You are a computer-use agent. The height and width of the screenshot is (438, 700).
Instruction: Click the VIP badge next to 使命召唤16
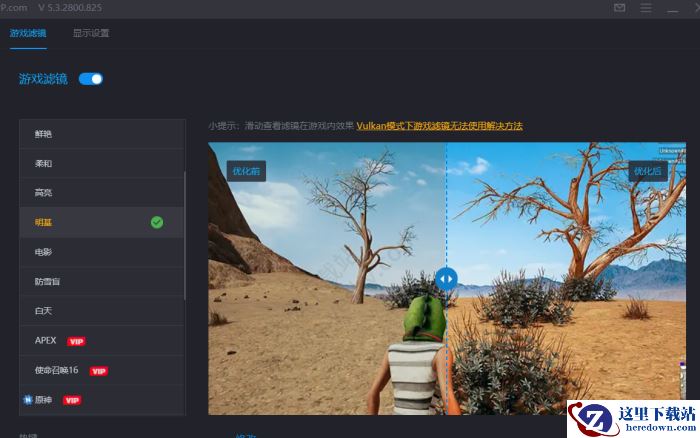(99, 371)
